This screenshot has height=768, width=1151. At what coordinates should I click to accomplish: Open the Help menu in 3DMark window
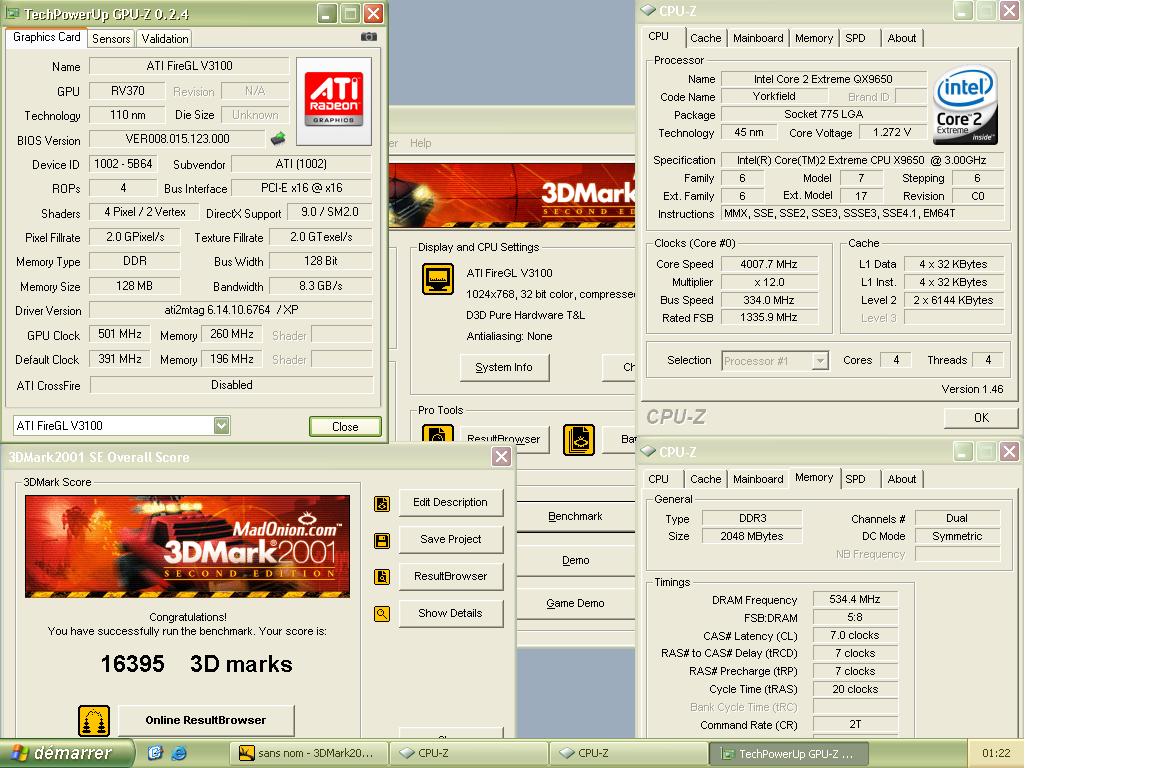coord(421,143)
